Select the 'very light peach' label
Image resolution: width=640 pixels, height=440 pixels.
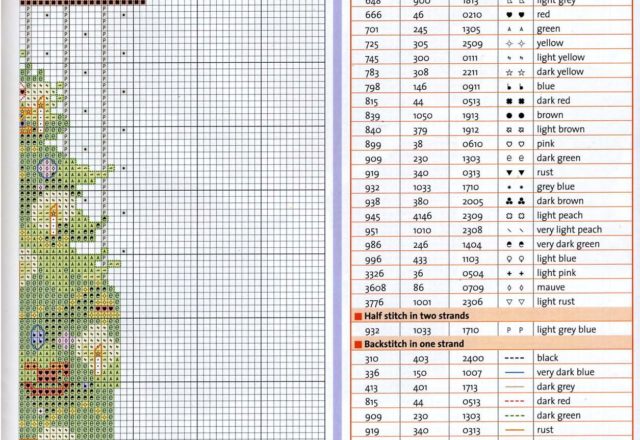568,230
